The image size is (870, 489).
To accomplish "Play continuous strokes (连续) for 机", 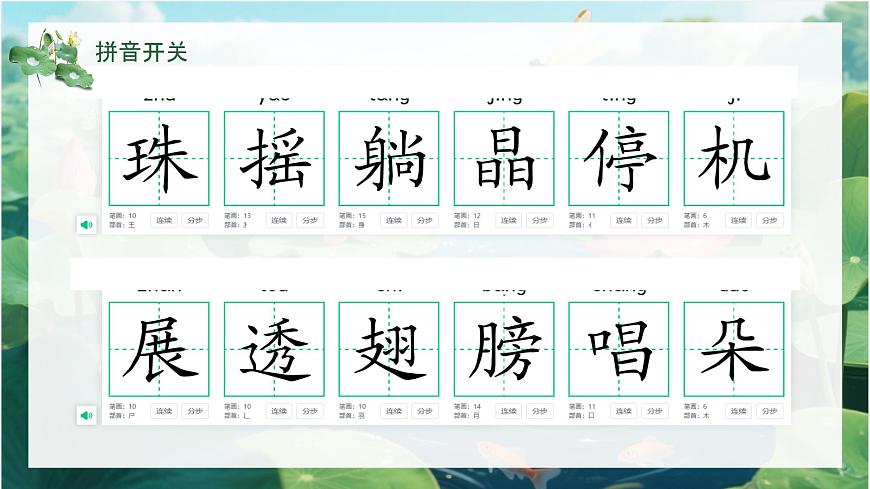I will point(739,220).
